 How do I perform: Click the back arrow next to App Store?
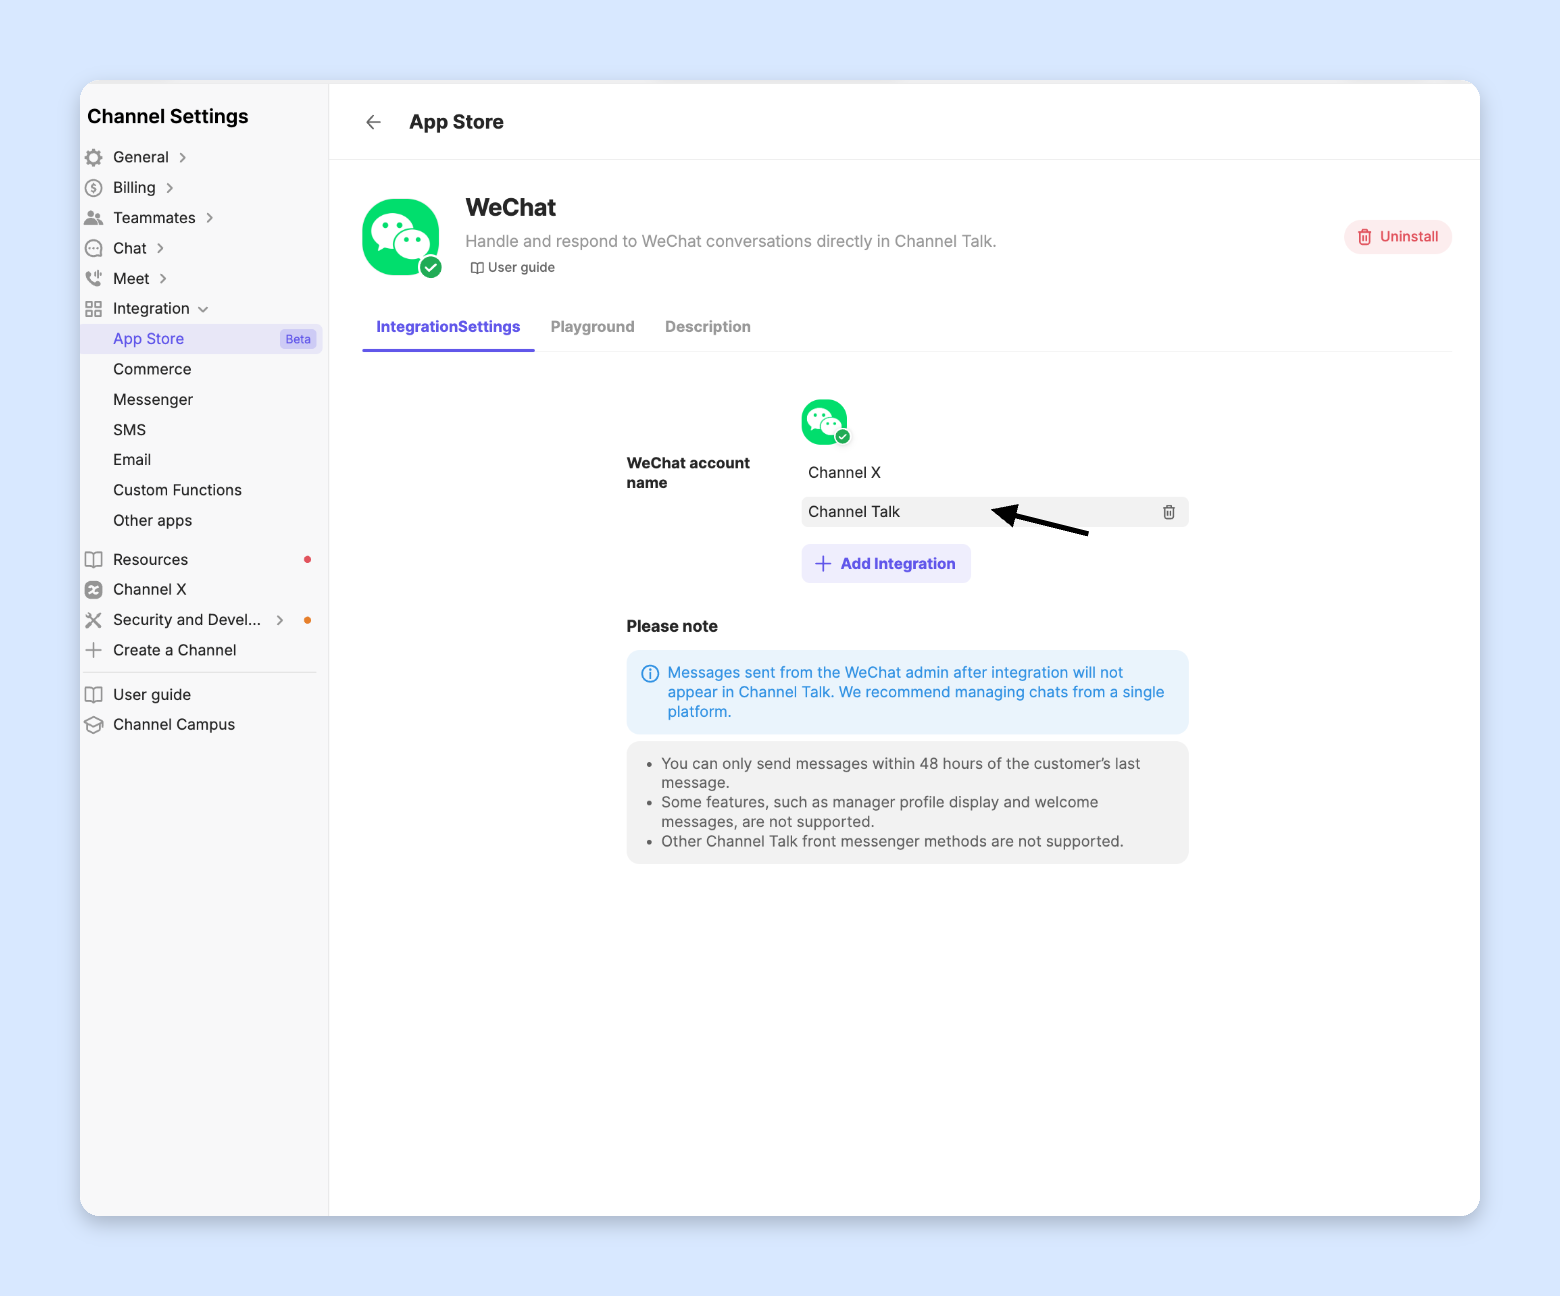coord(373,122)
